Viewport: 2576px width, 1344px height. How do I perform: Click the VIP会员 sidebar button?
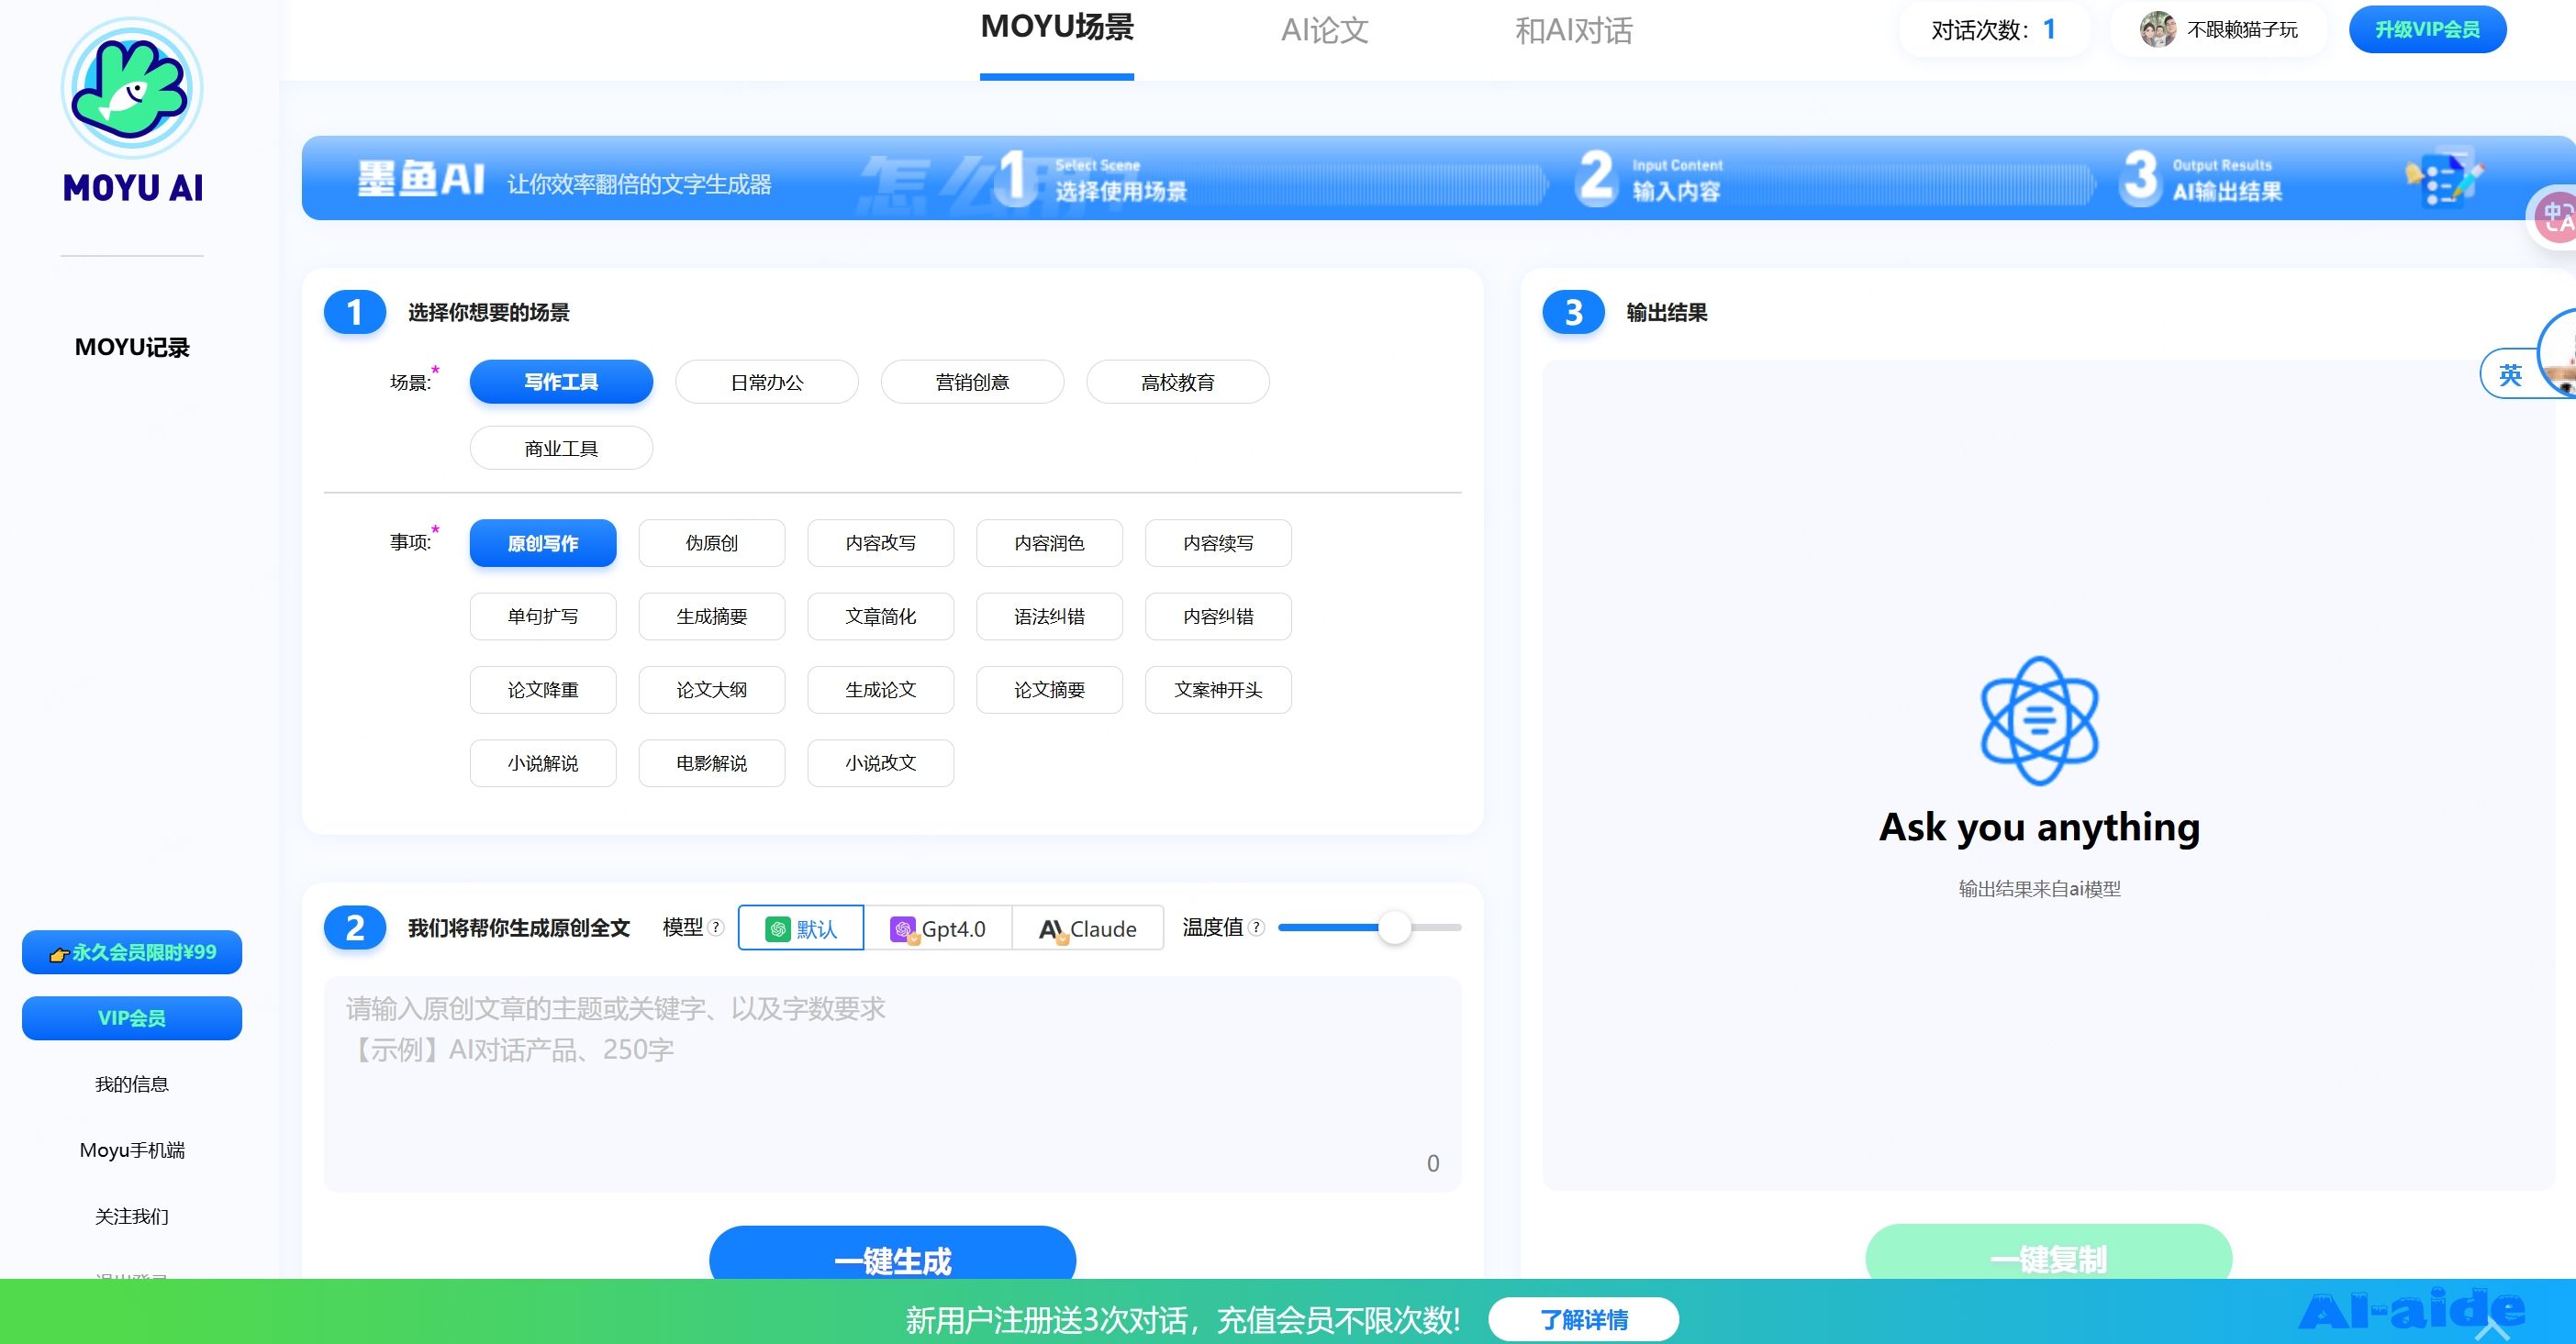(x=132, y=1018)
